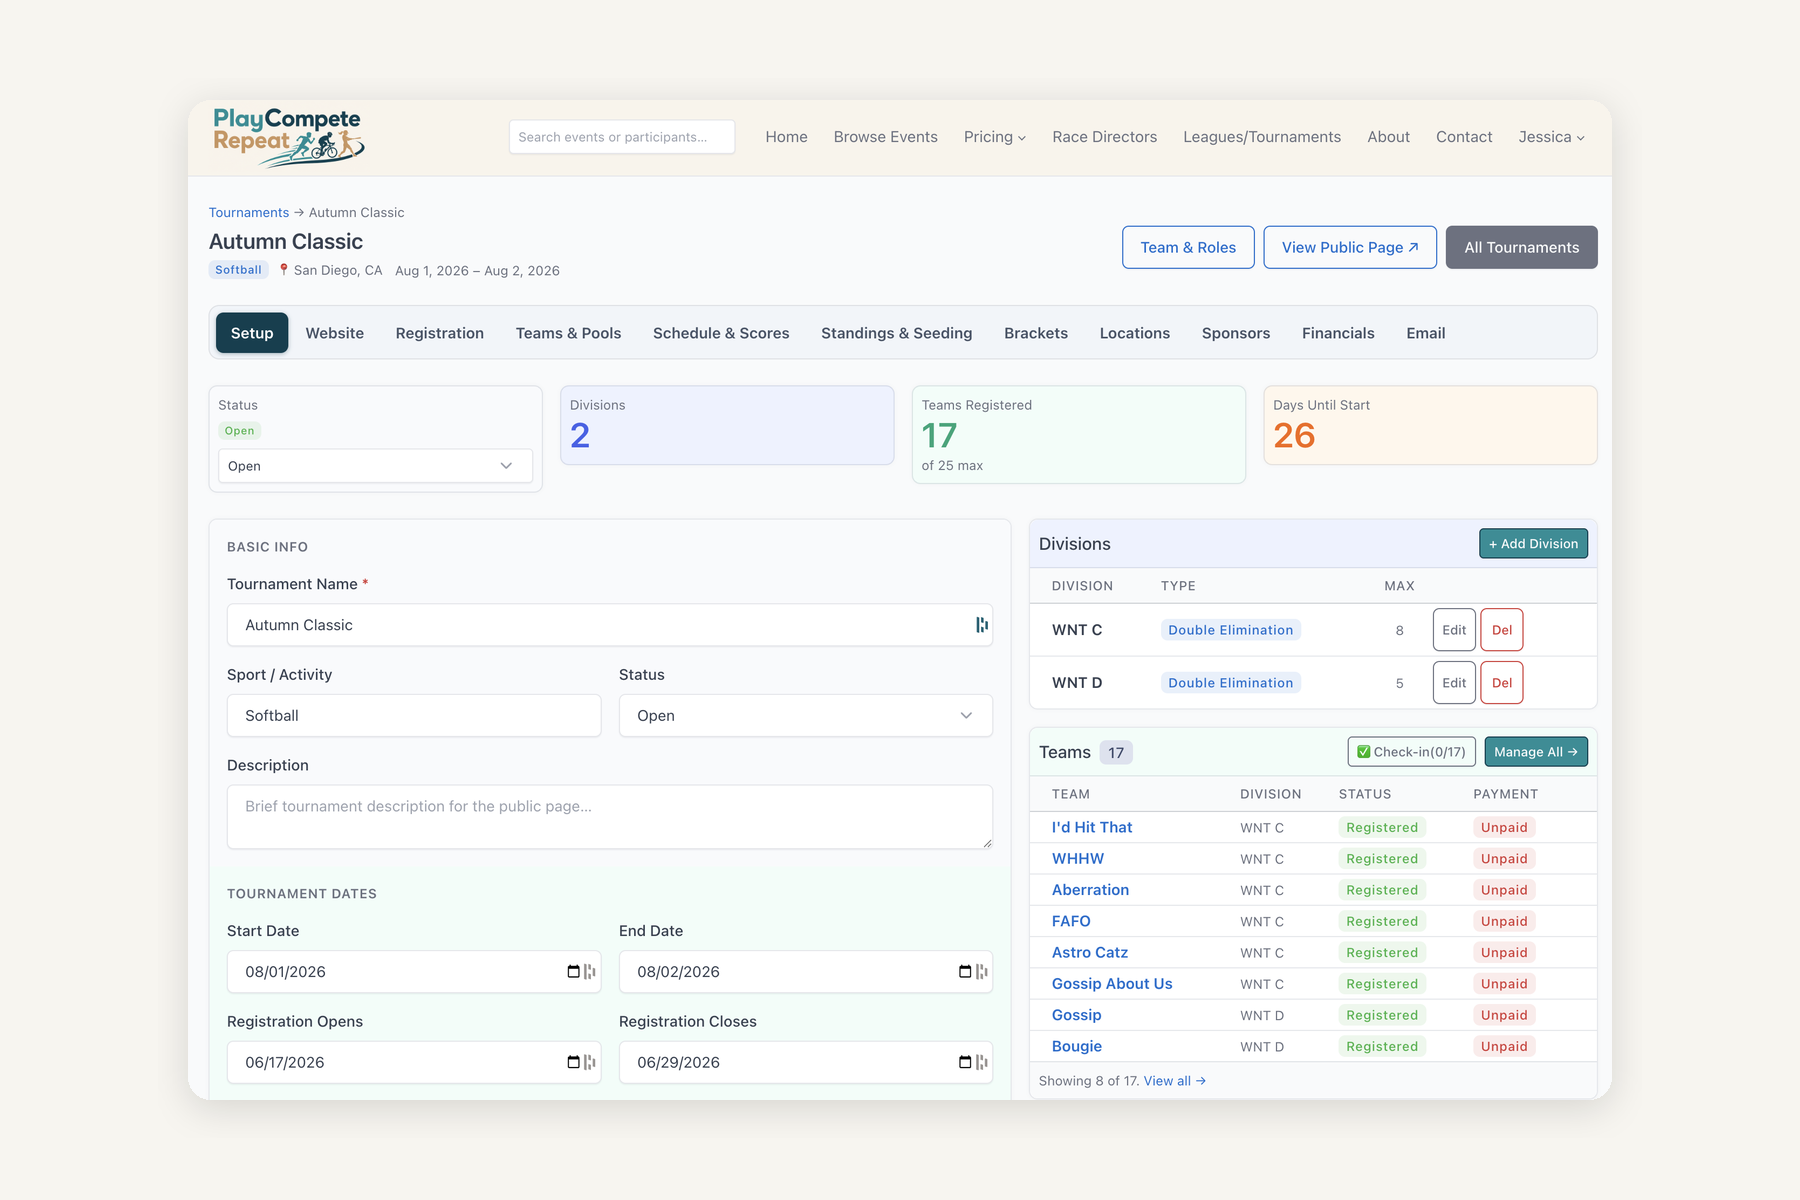Click the bars icon in Registration Closes field

tap(982, 1062)
